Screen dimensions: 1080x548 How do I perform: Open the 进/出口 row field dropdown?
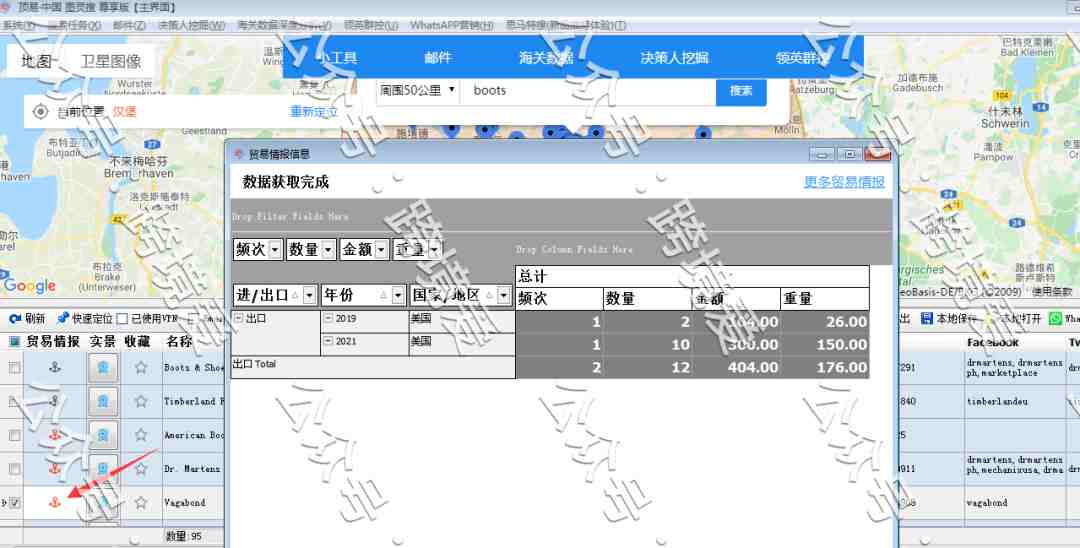[309, 295]
